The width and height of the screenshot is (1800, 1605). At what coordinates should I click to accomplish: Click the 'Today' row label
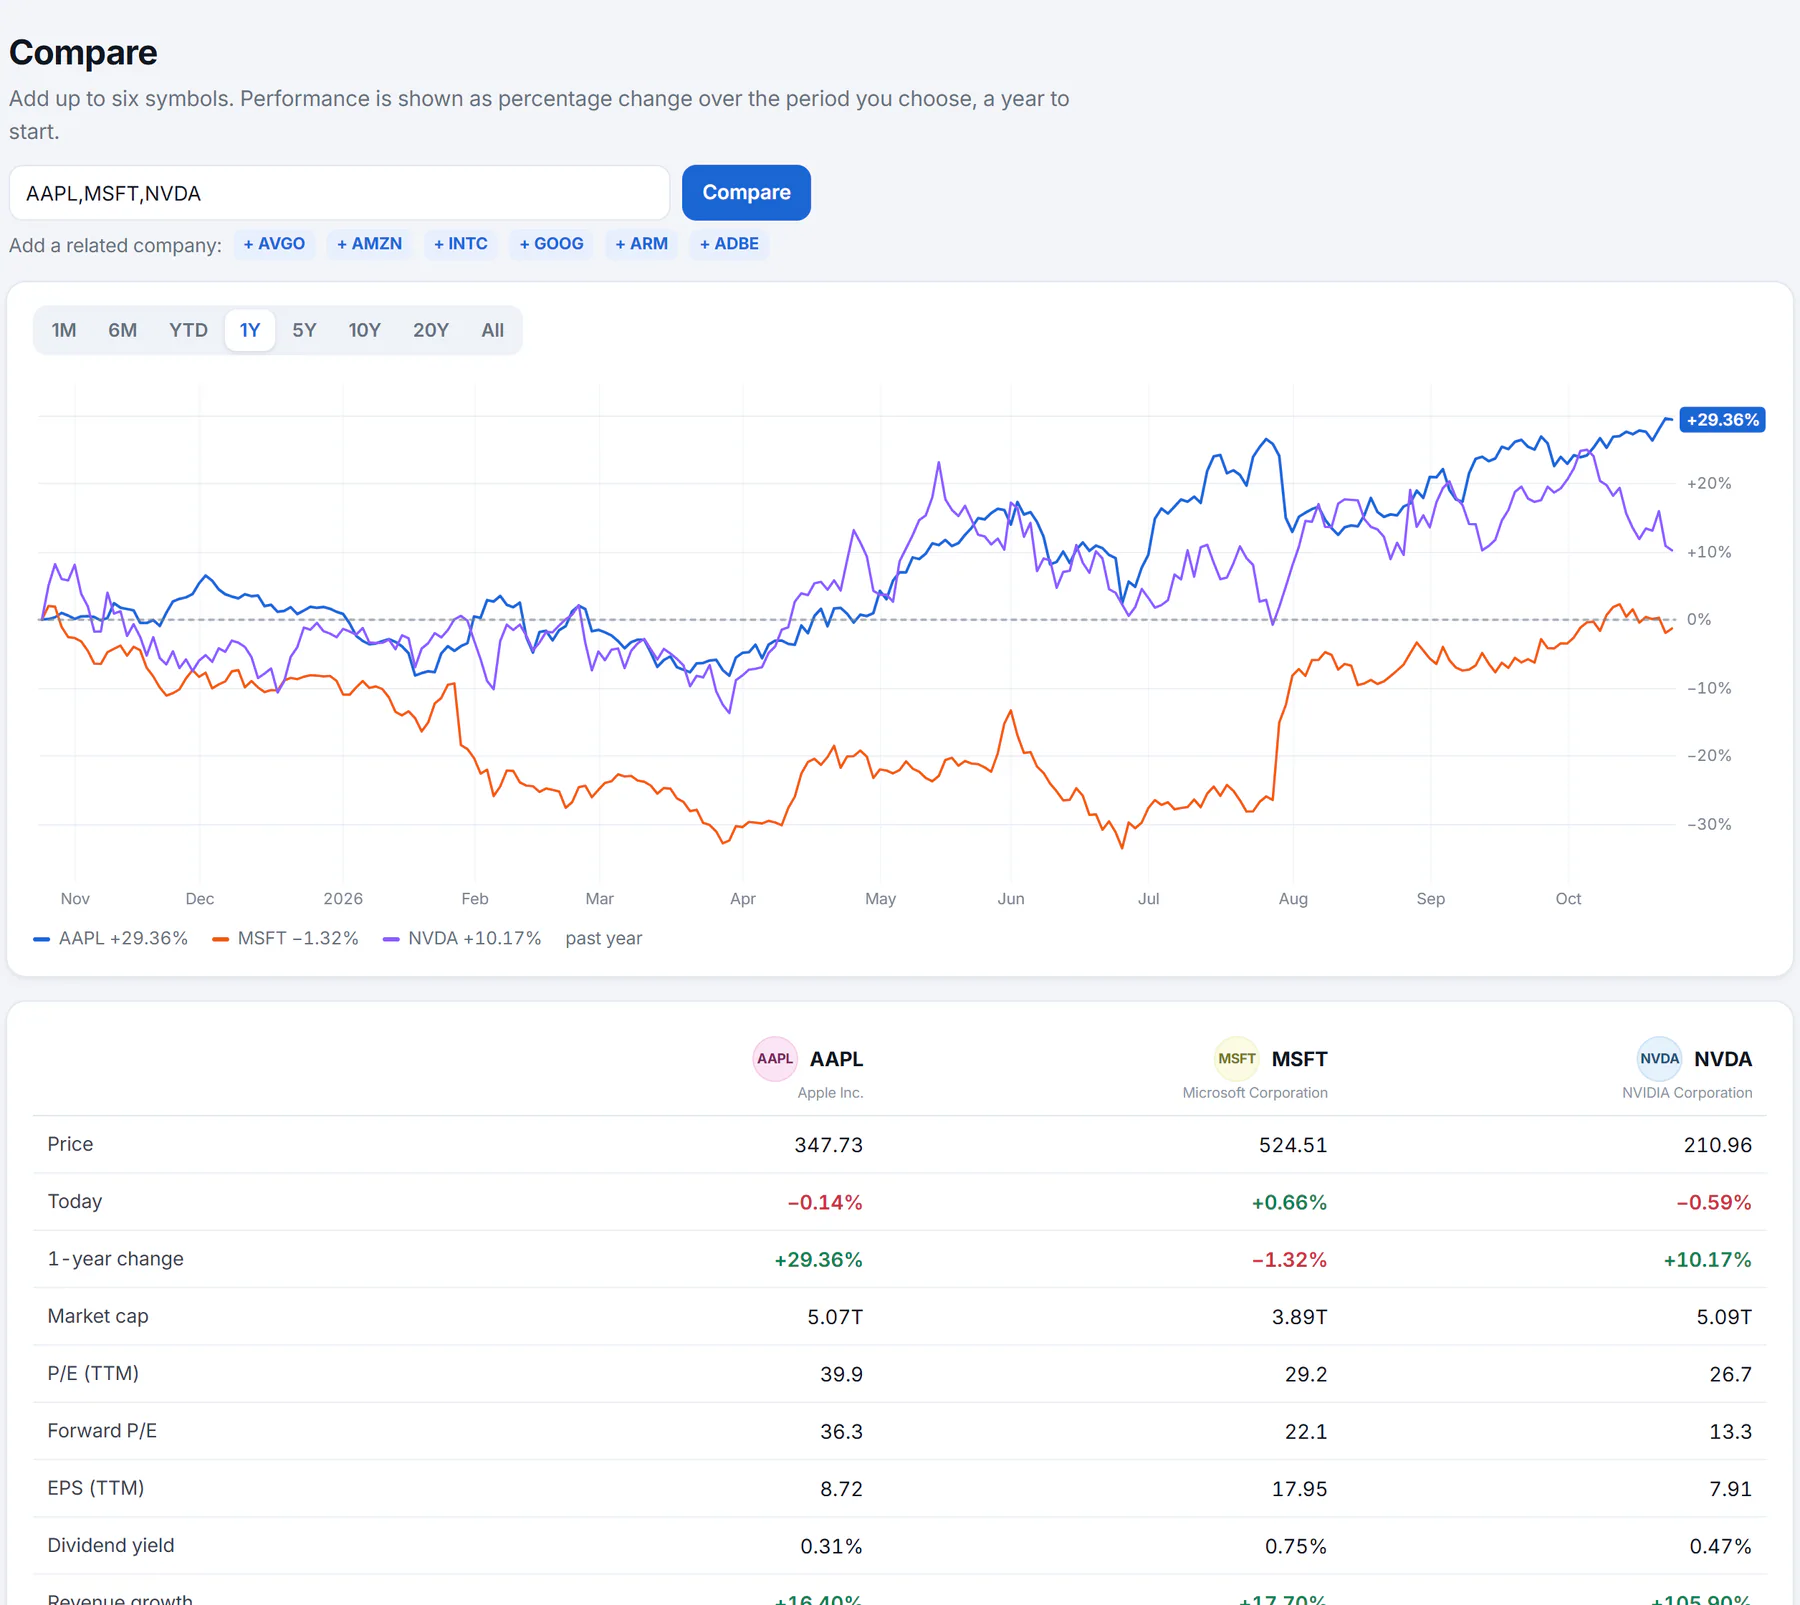click(75, 1201)
